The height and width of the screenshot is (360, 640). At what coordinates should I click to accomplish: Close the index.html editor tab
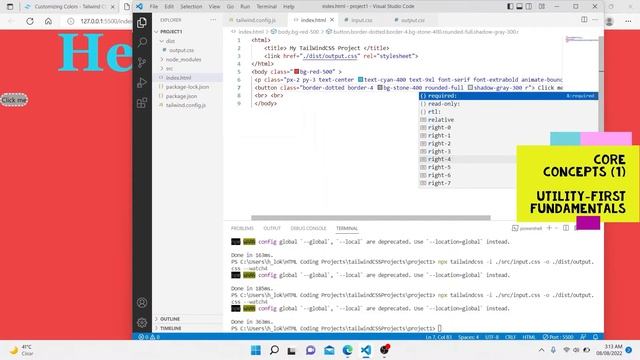(332, 20)
